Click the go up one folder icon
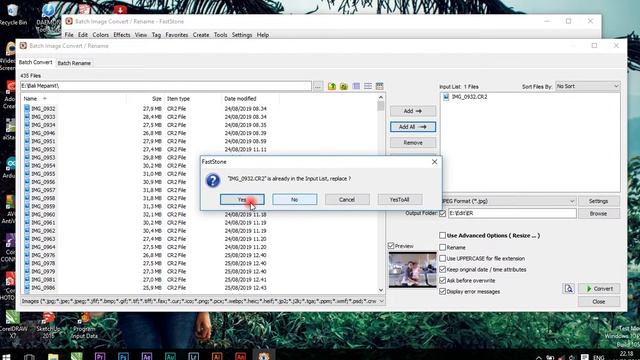This screenshot has width=640, height=360. tap(332, 86)
